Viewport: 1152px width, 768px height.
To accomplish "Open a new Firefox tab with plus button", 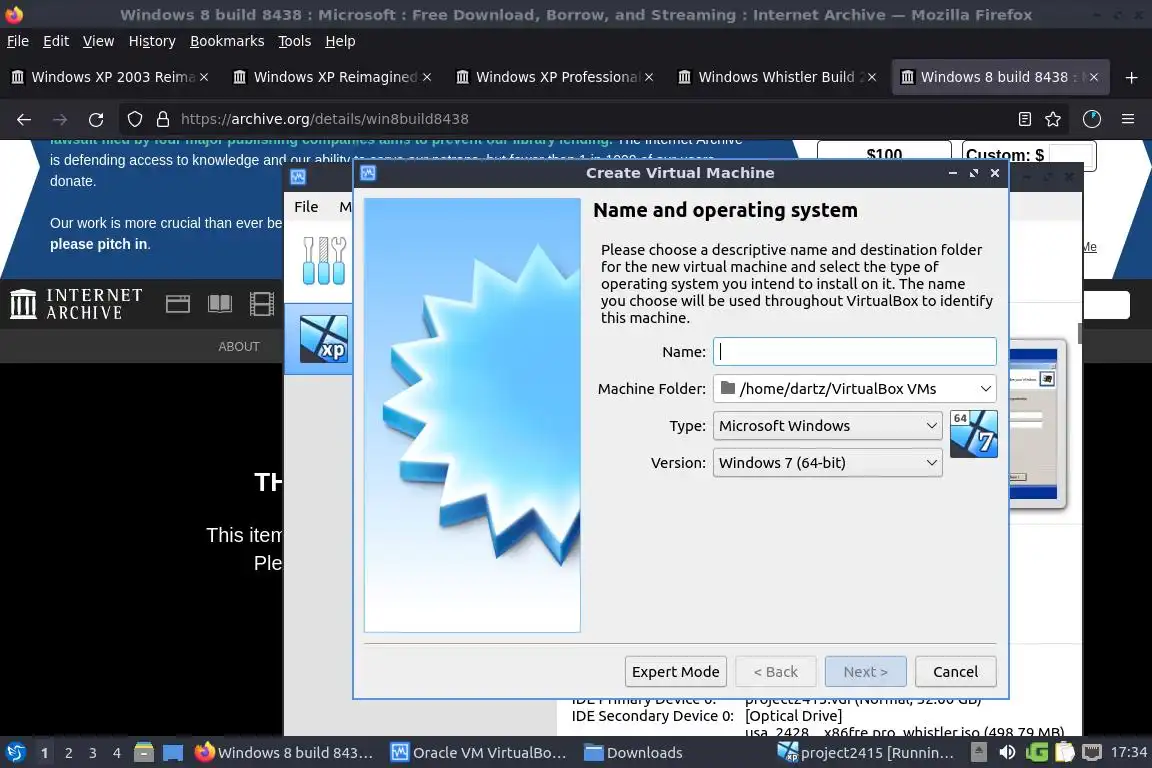I will (x=1131, y=77).
